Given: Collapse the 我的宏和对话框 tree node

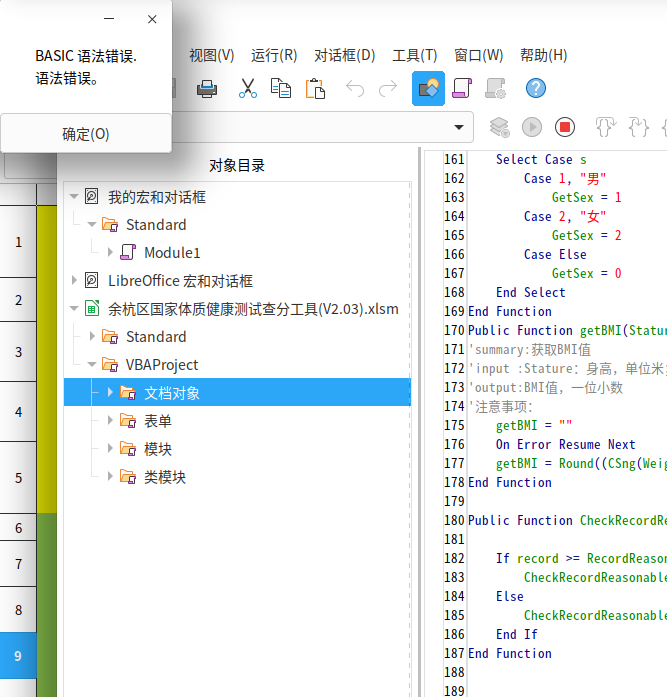Looking at the screenshot, I should click(74, 197).
